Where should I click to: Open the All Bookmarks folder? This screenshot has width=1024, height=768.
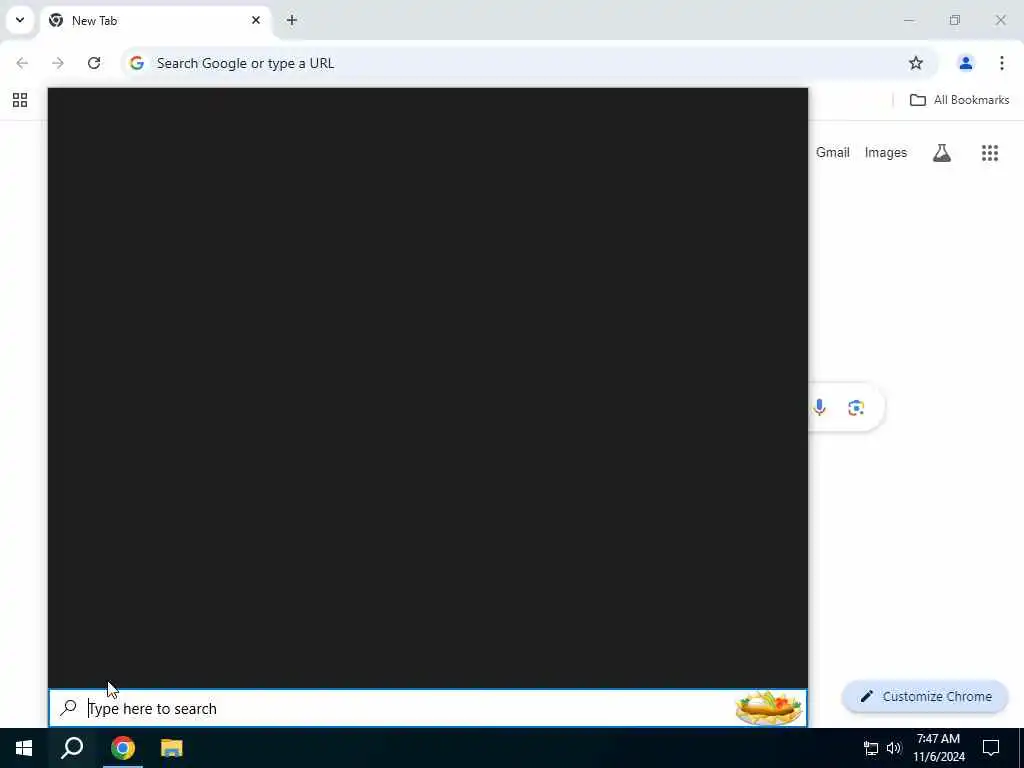959,100
